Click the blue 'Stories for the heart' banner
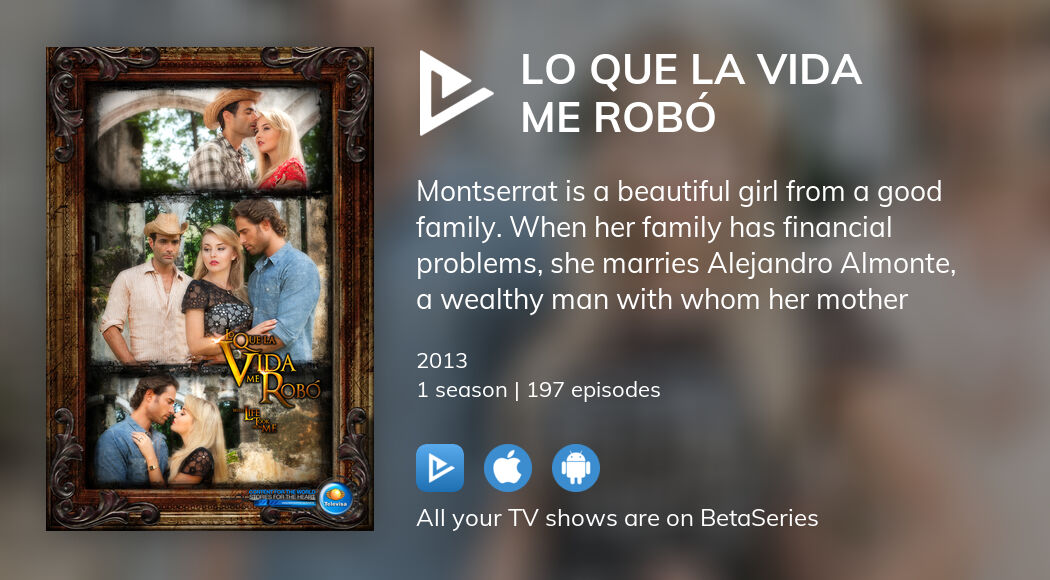The width and height of the screenshot is (1050, 580). 282,498
